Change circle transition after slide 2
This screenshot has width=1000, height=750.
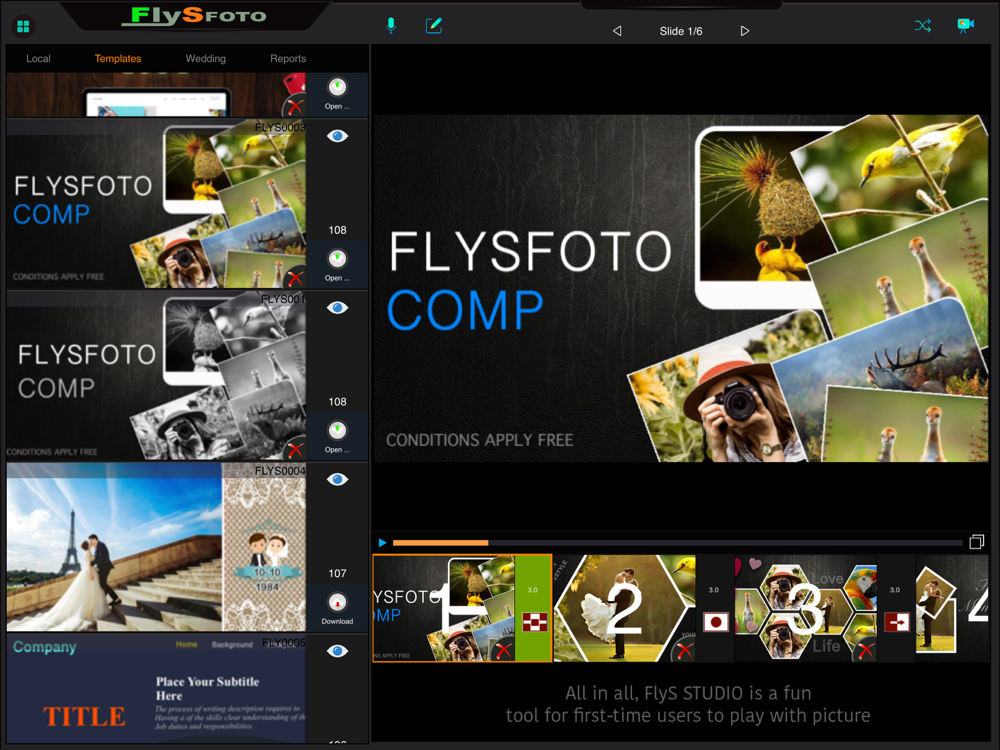pos(716,622)
